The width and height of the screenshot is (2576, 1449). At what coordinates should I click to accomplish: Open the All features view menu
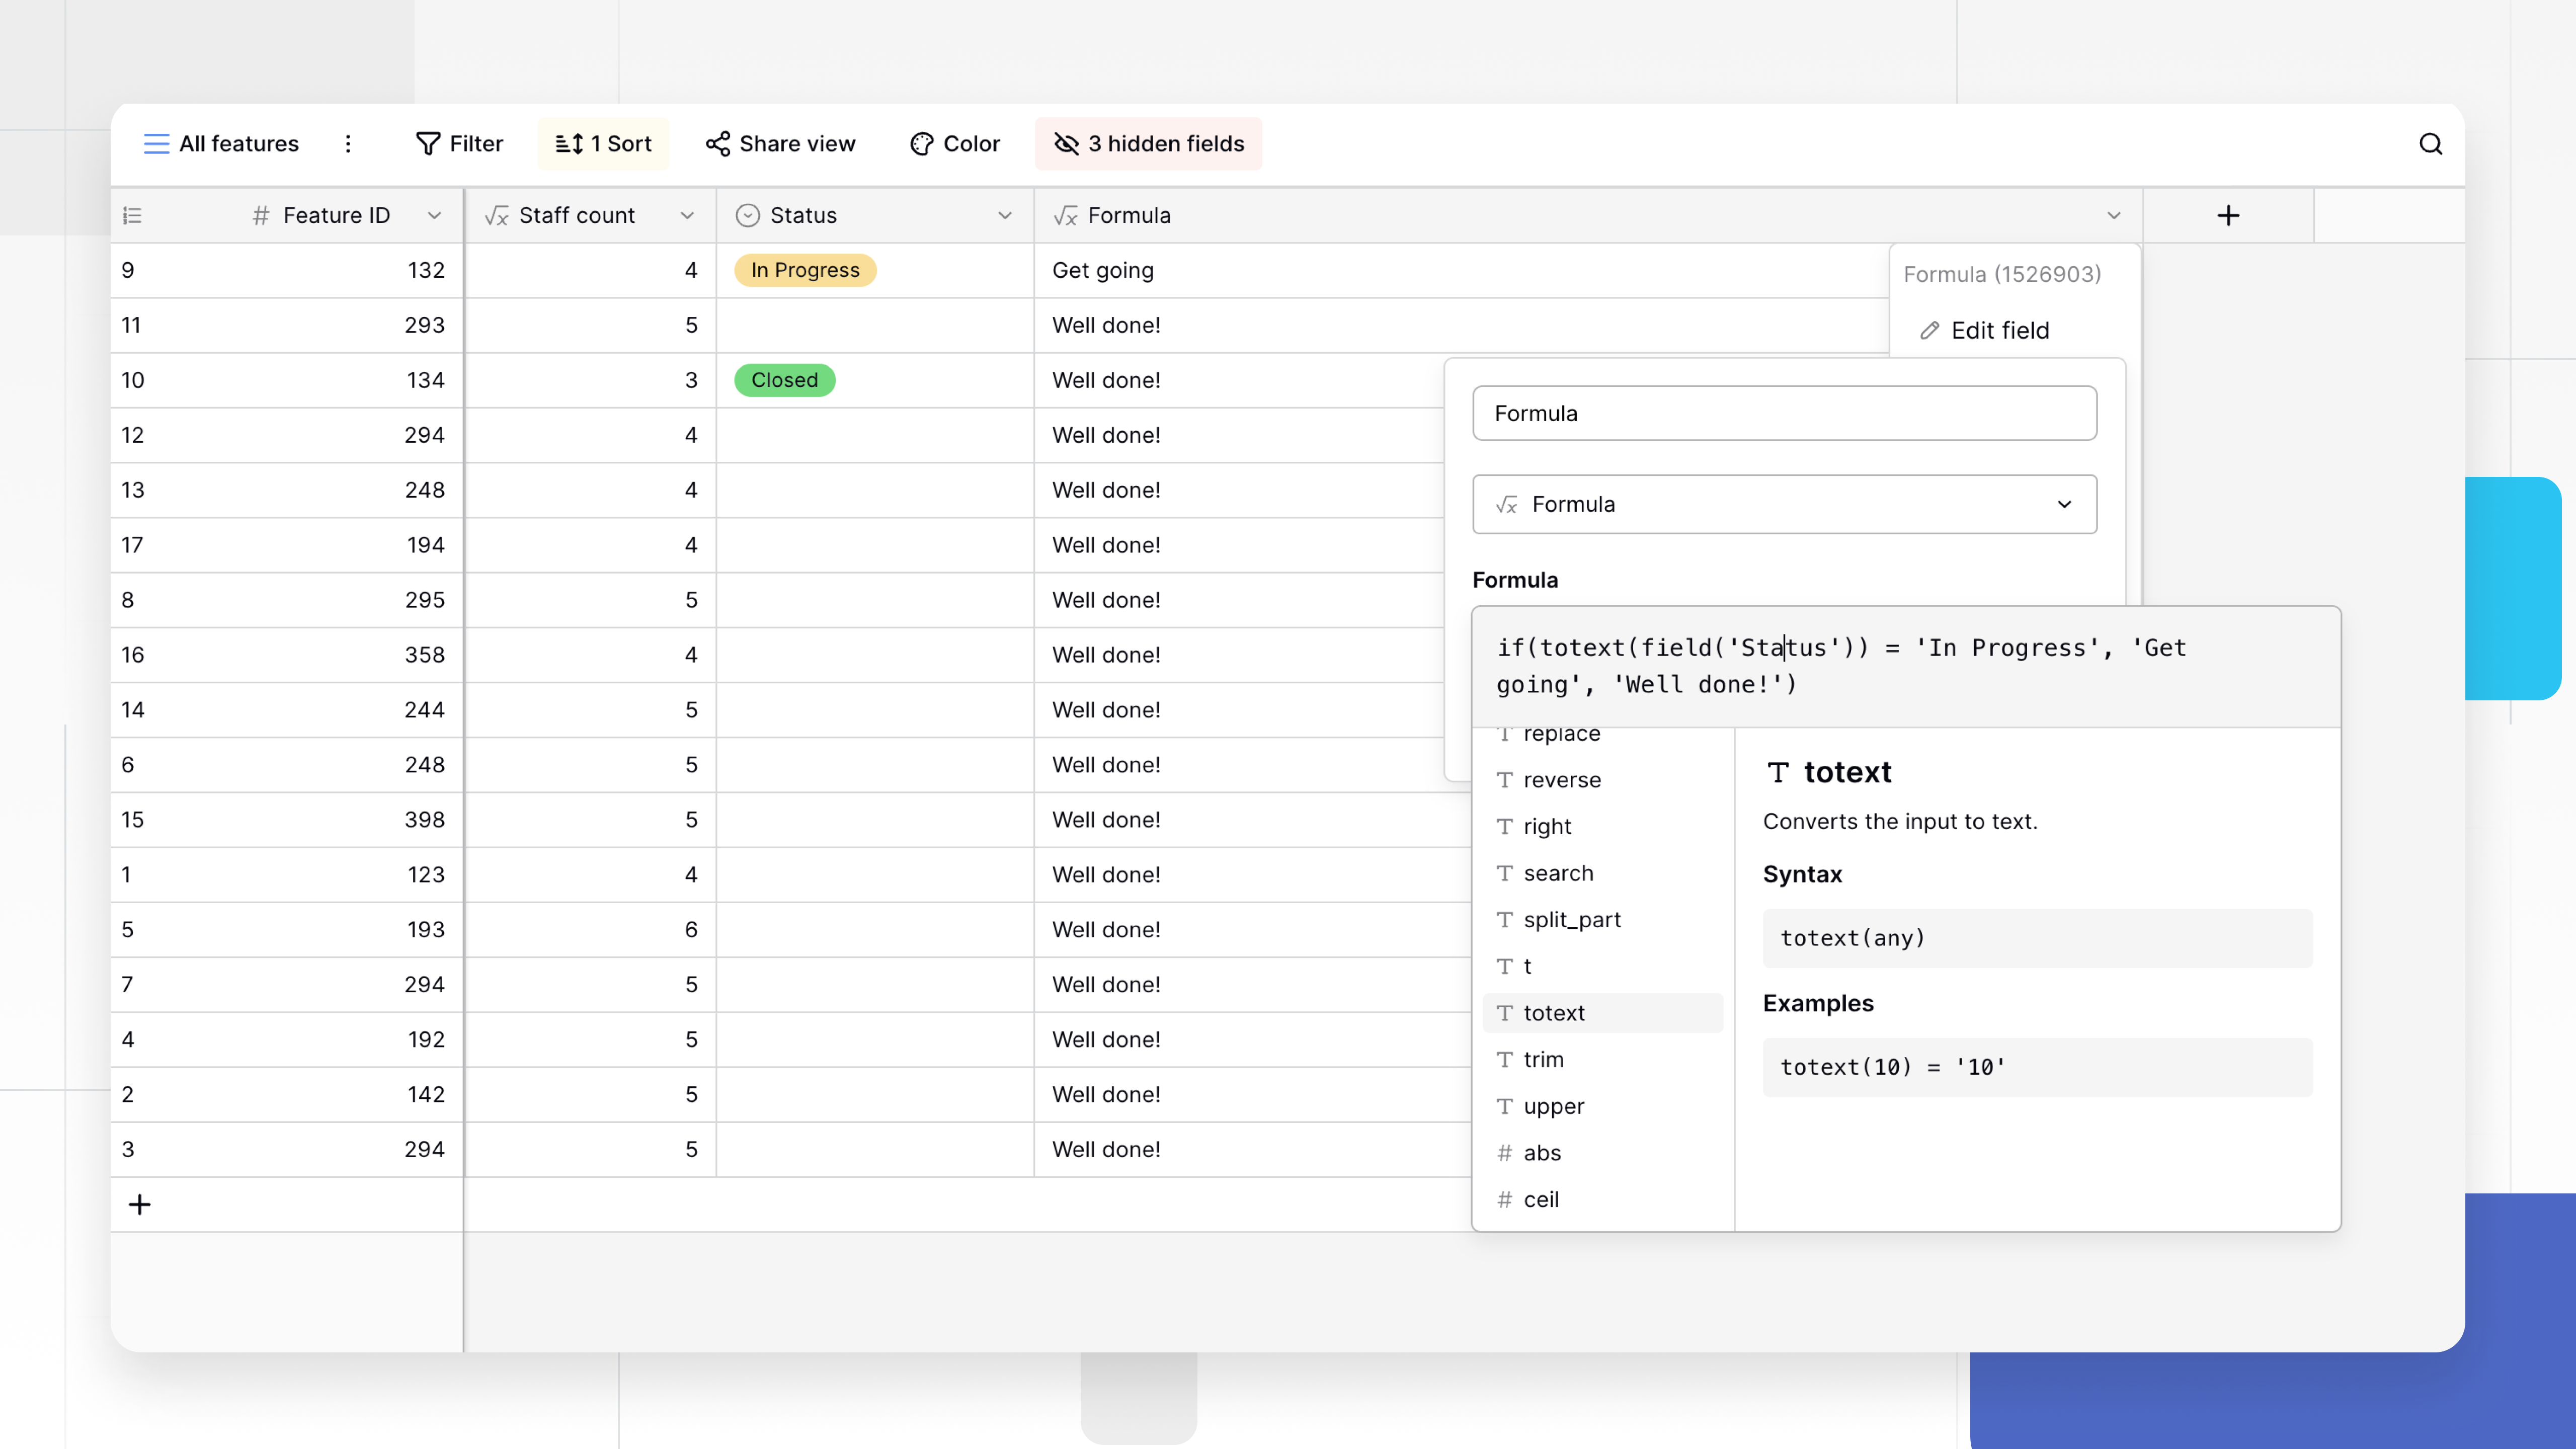[x=221, y=143]
